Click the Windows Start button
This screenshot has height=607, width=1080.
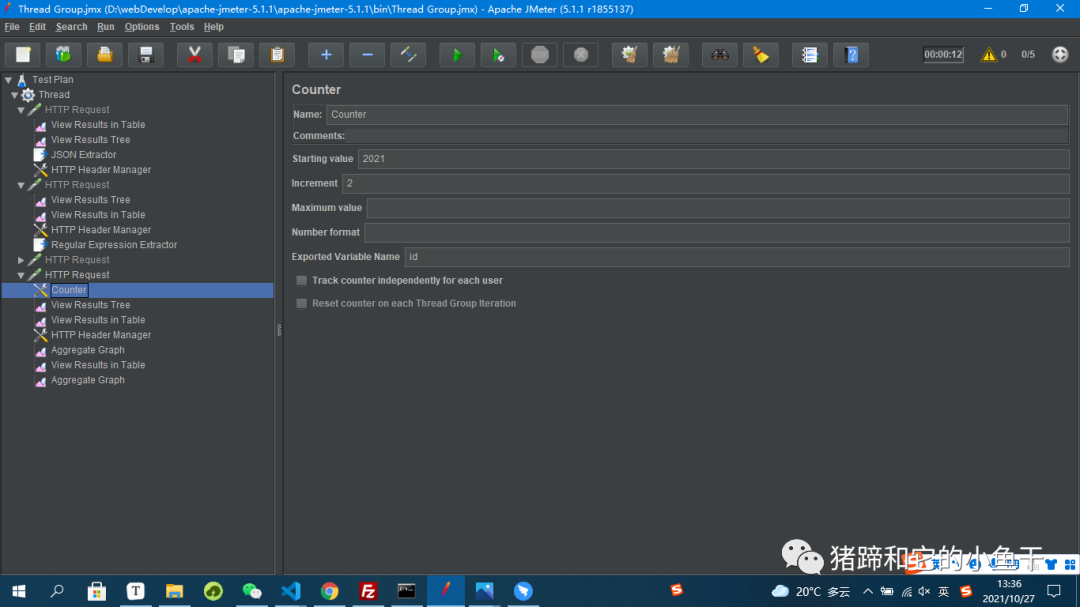pos(19,591)
